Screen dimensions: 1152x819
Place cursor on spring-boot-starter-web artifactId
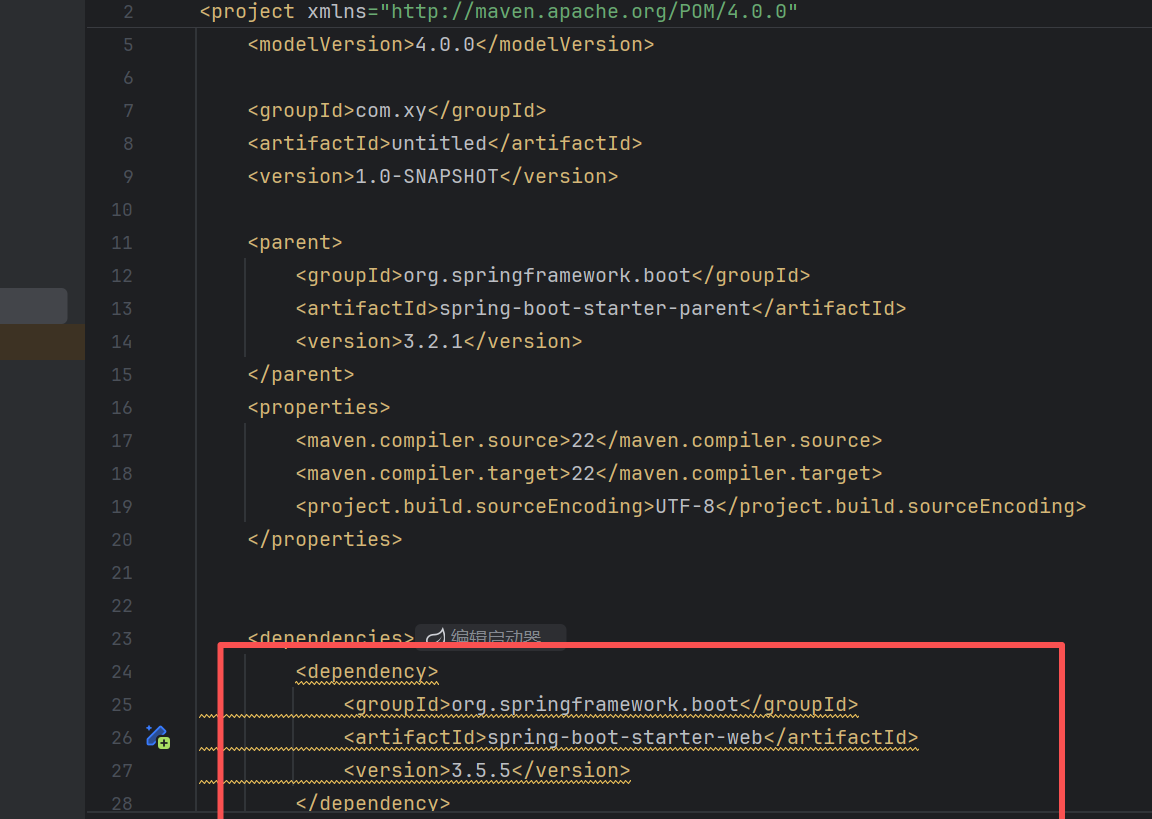click(625, 737)
